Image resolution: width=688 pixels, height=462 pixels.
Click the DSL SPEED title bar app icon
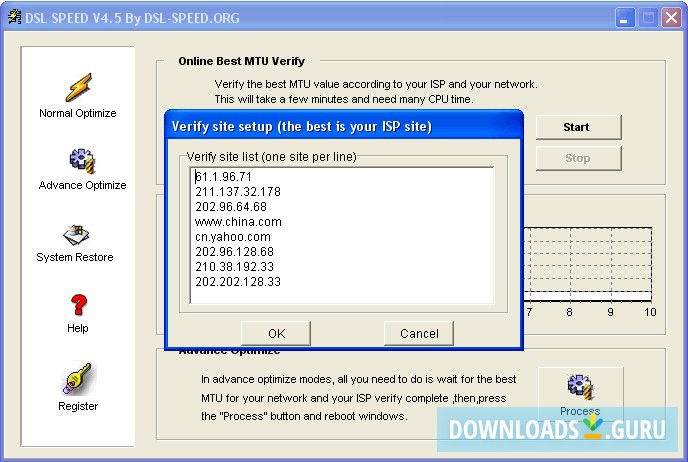point(15,17)
